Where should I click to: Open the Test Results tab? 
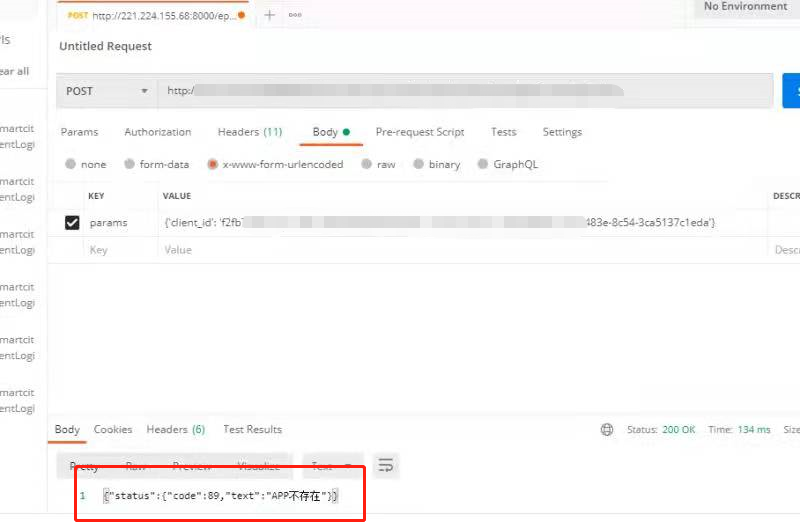[x=252, y=430]
